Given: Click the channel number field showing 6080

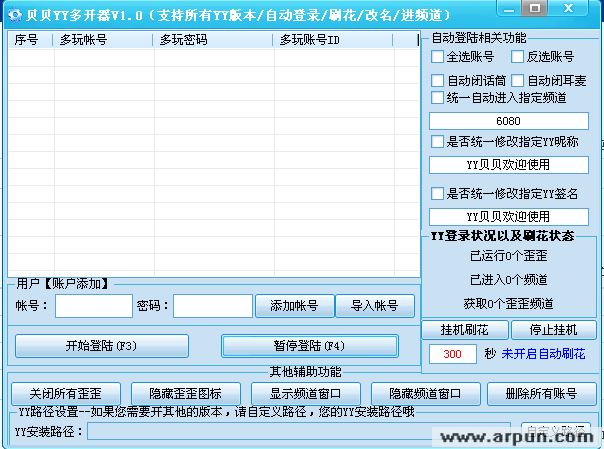Looking at the screenshot, I should click(509, 121).
